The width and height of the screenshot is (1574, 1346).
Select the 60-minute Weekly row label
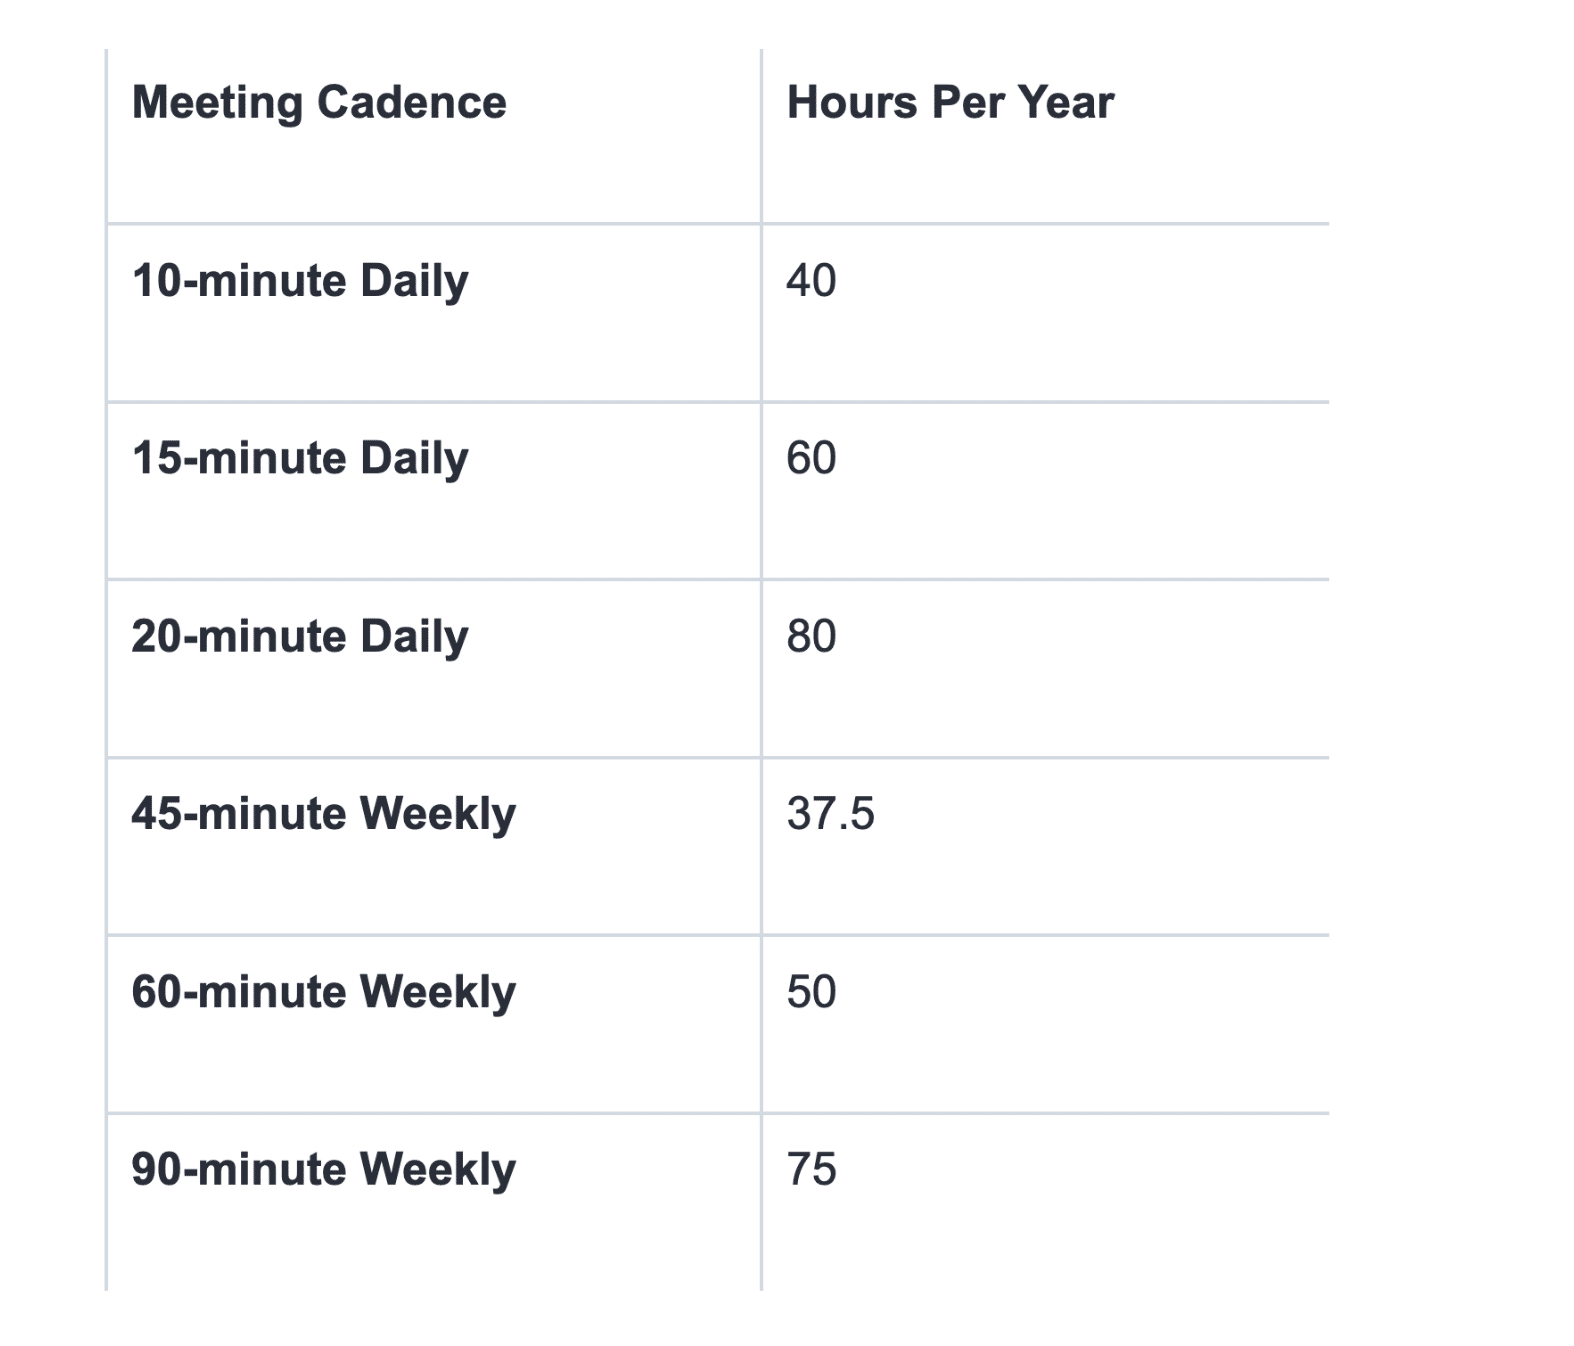[324, 992]
